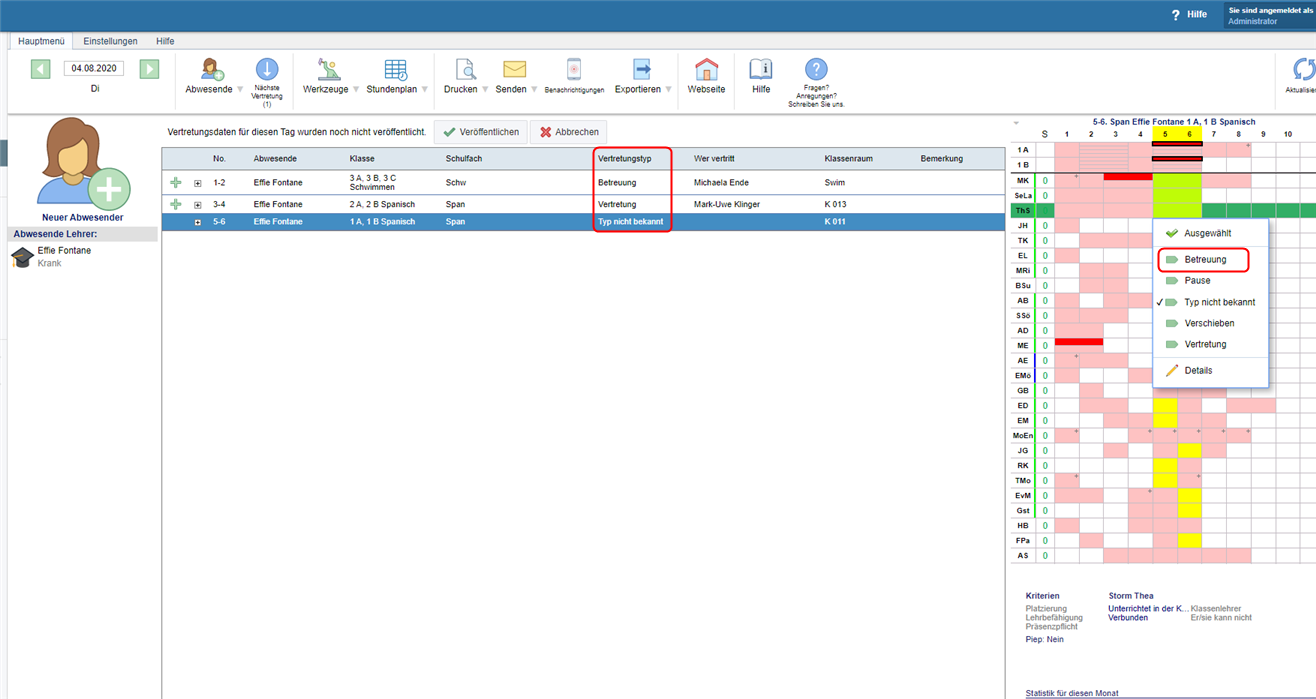Select period 5 column header in grid
1316x699 pixels.
pyautogui.click(x=1165, y=134)
